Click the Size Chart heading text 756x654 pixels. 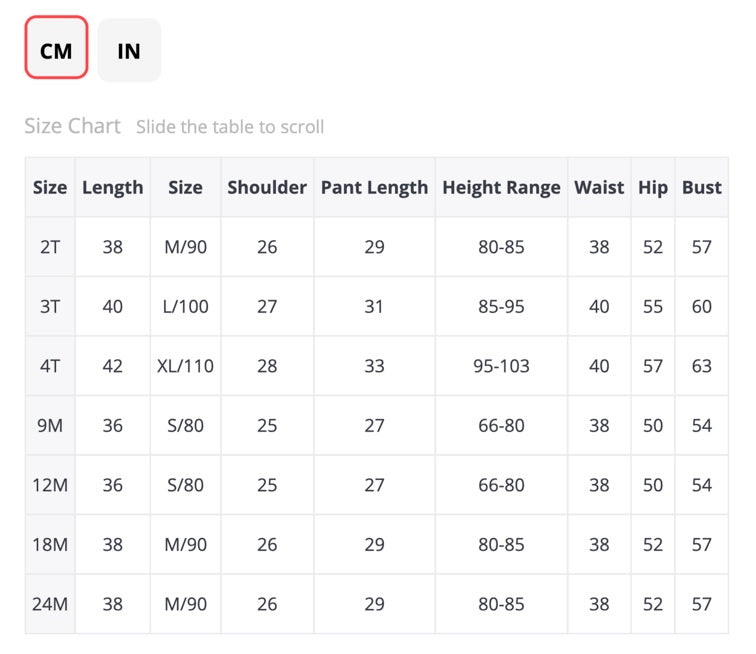72,126
